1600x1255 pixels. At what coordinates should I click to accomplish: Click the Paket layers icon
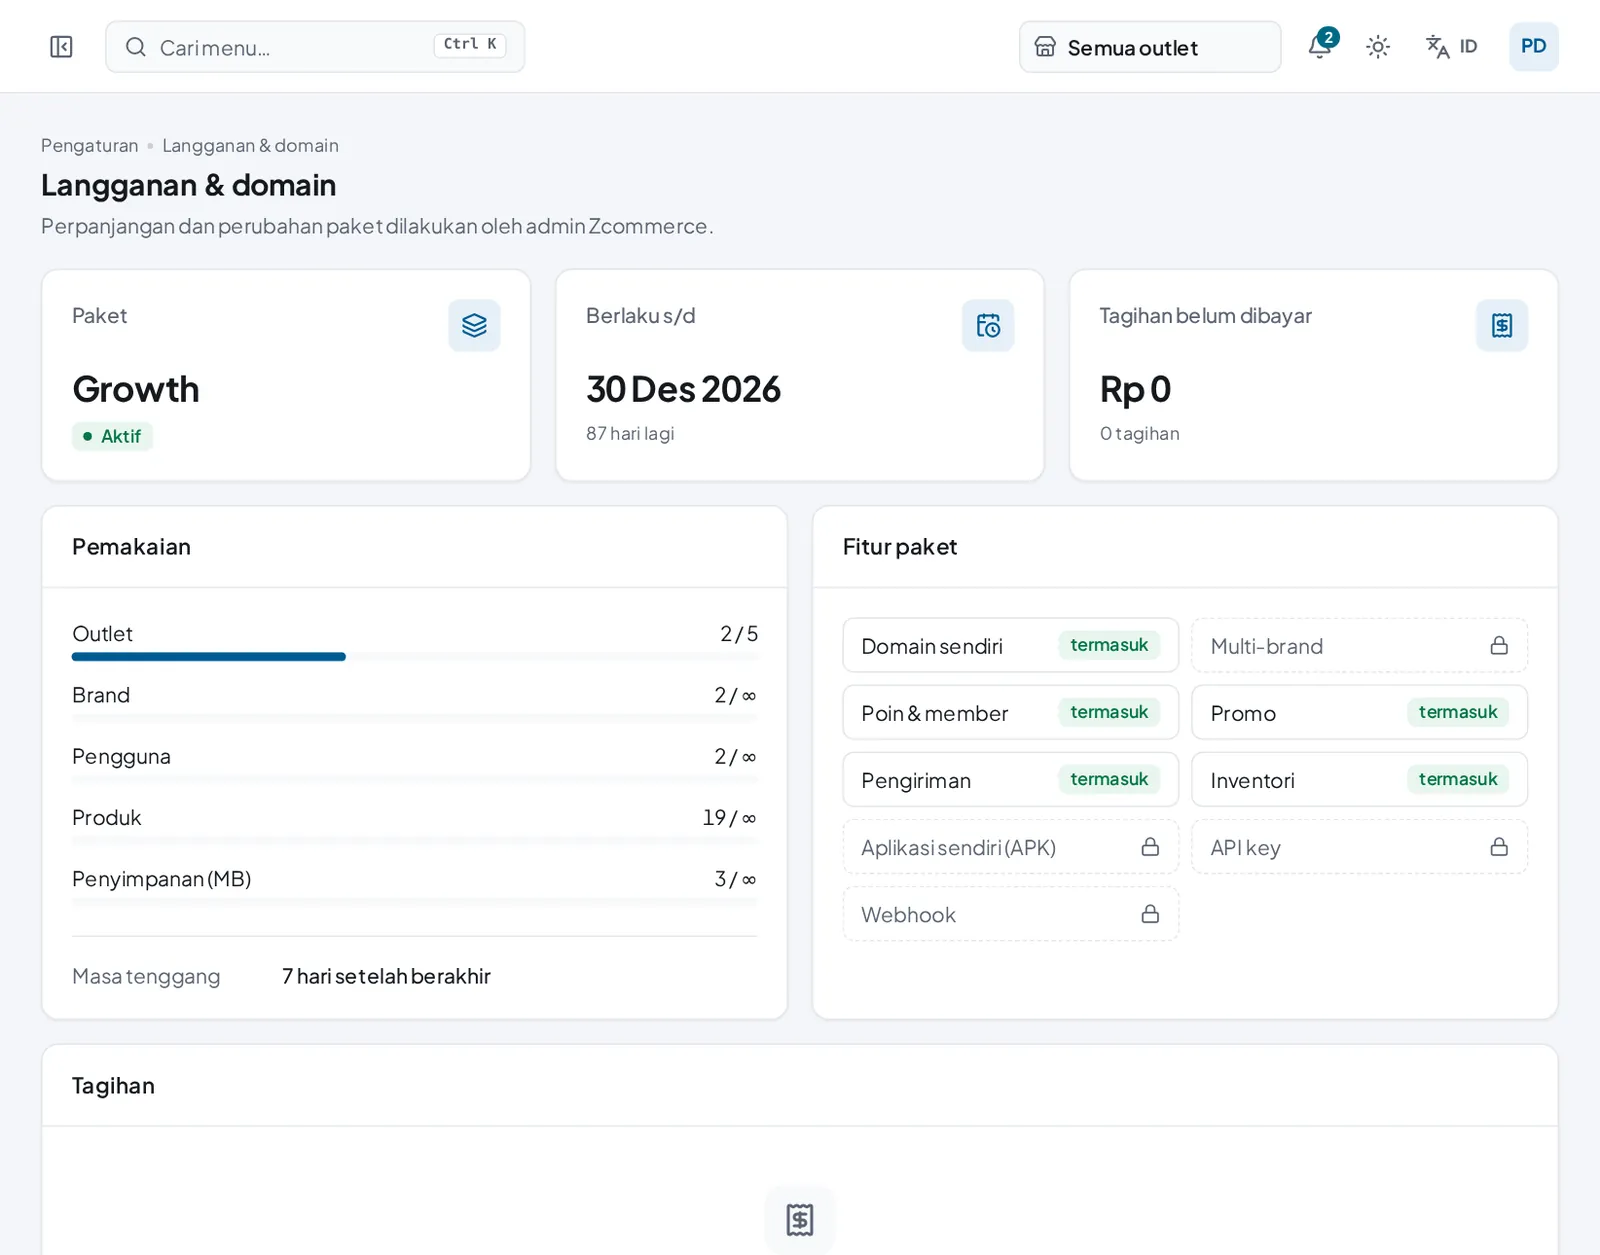(474, 325)
